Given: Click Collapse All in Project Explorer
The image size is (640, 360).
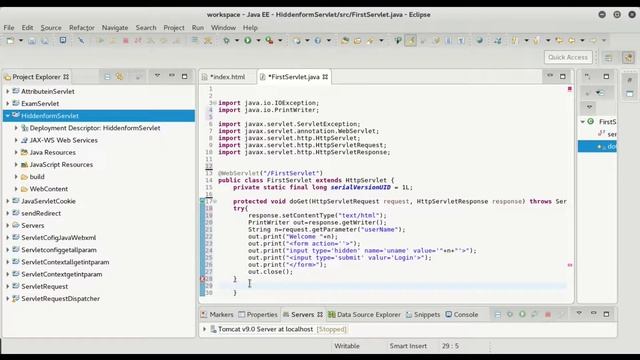Looking at the screenshot, I should (x=107, y=76).
